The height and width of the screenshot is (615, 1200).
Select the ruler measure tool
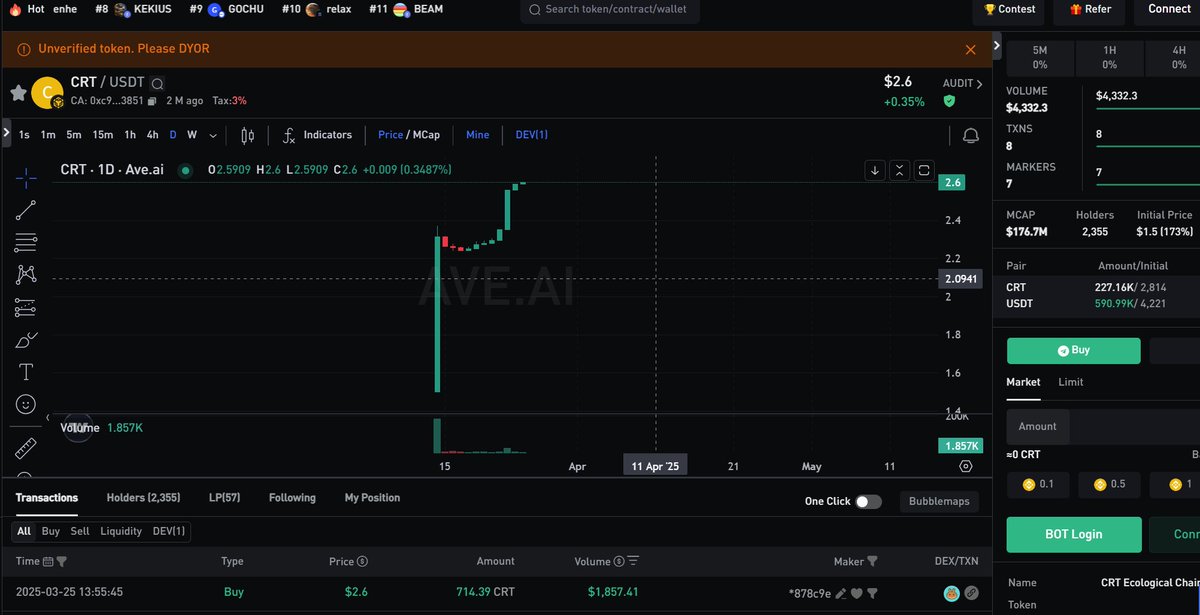coord(26,447)
